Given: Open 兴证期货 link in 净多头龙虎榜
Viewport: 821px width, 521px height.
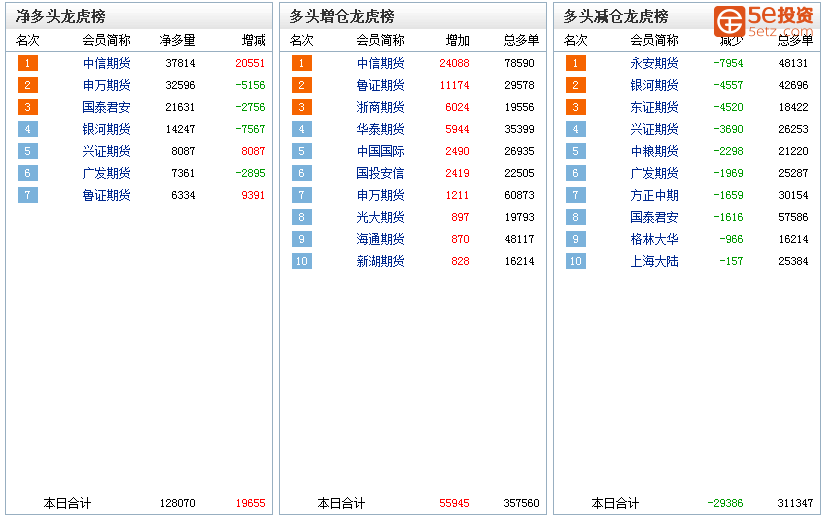Looking at the screenshot, I should pos(106,151).
